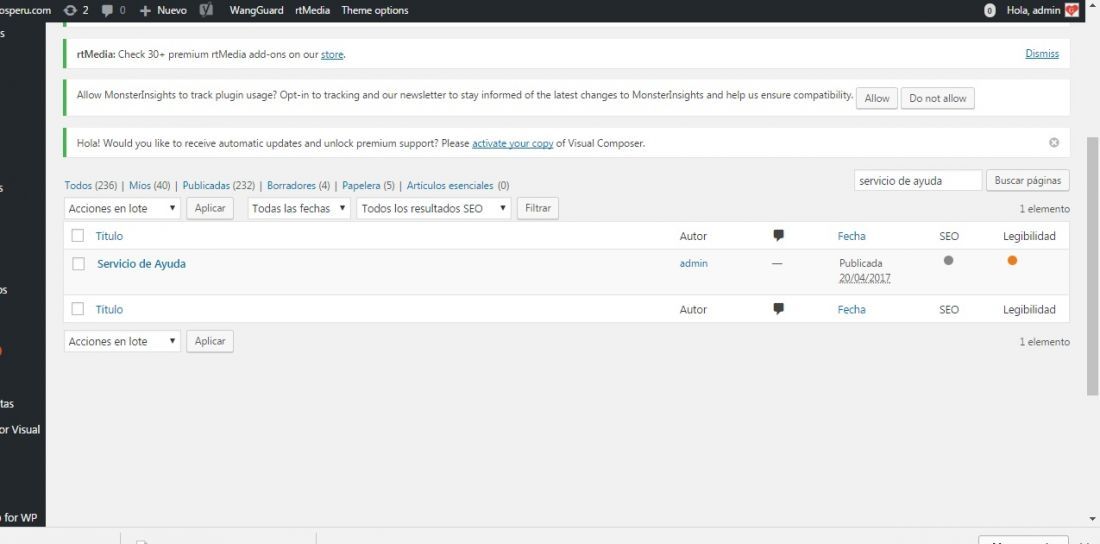Click the Filtrar button

537,208
